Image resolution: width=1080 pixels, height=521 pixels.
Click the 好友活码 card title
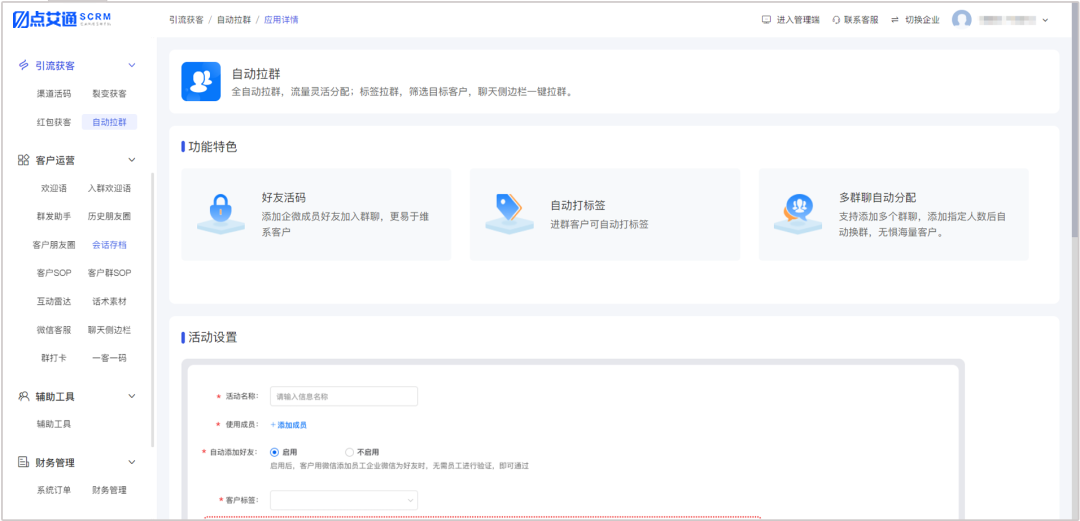(284, 197)
